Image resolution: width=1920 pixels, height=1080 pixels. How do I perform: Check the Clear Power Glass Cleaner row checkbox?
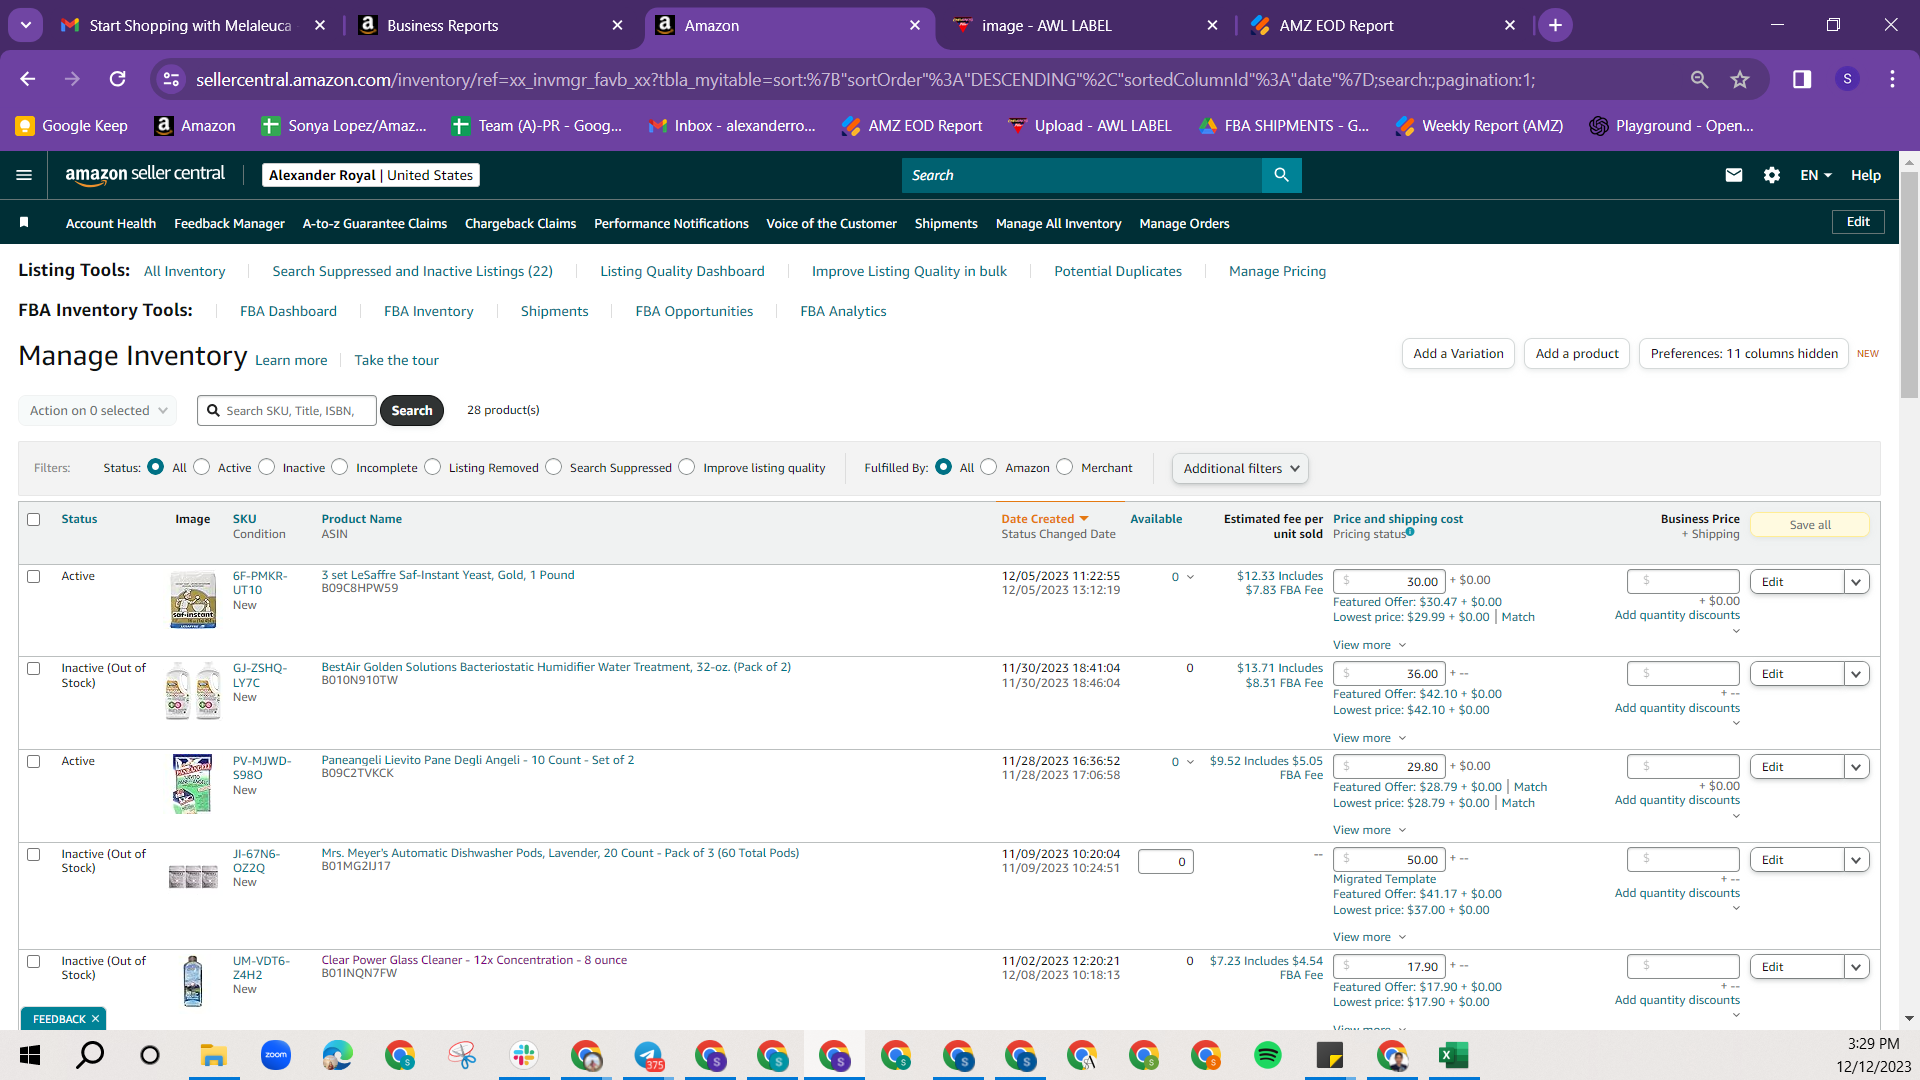[34, 962]
